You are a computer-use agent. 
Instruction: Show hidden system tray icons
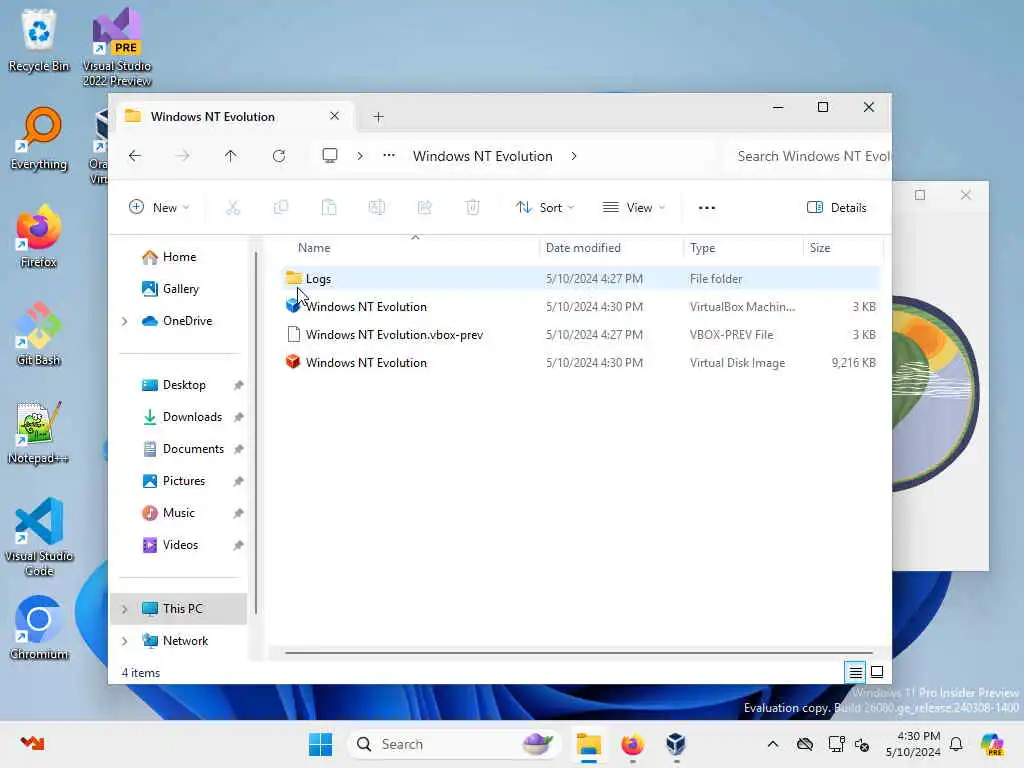[773, 744]
